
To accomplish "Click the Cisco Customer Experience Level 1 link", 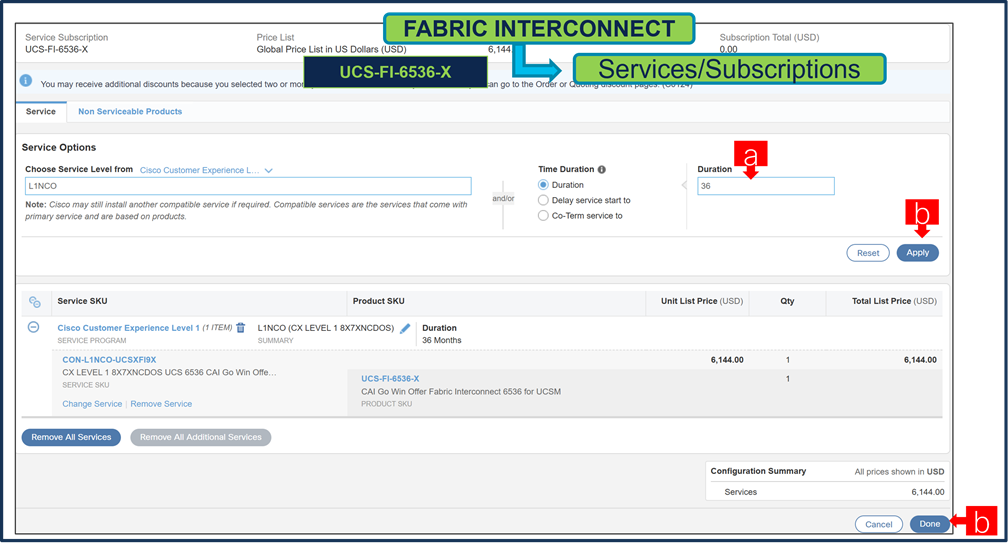I will (129, 328).
